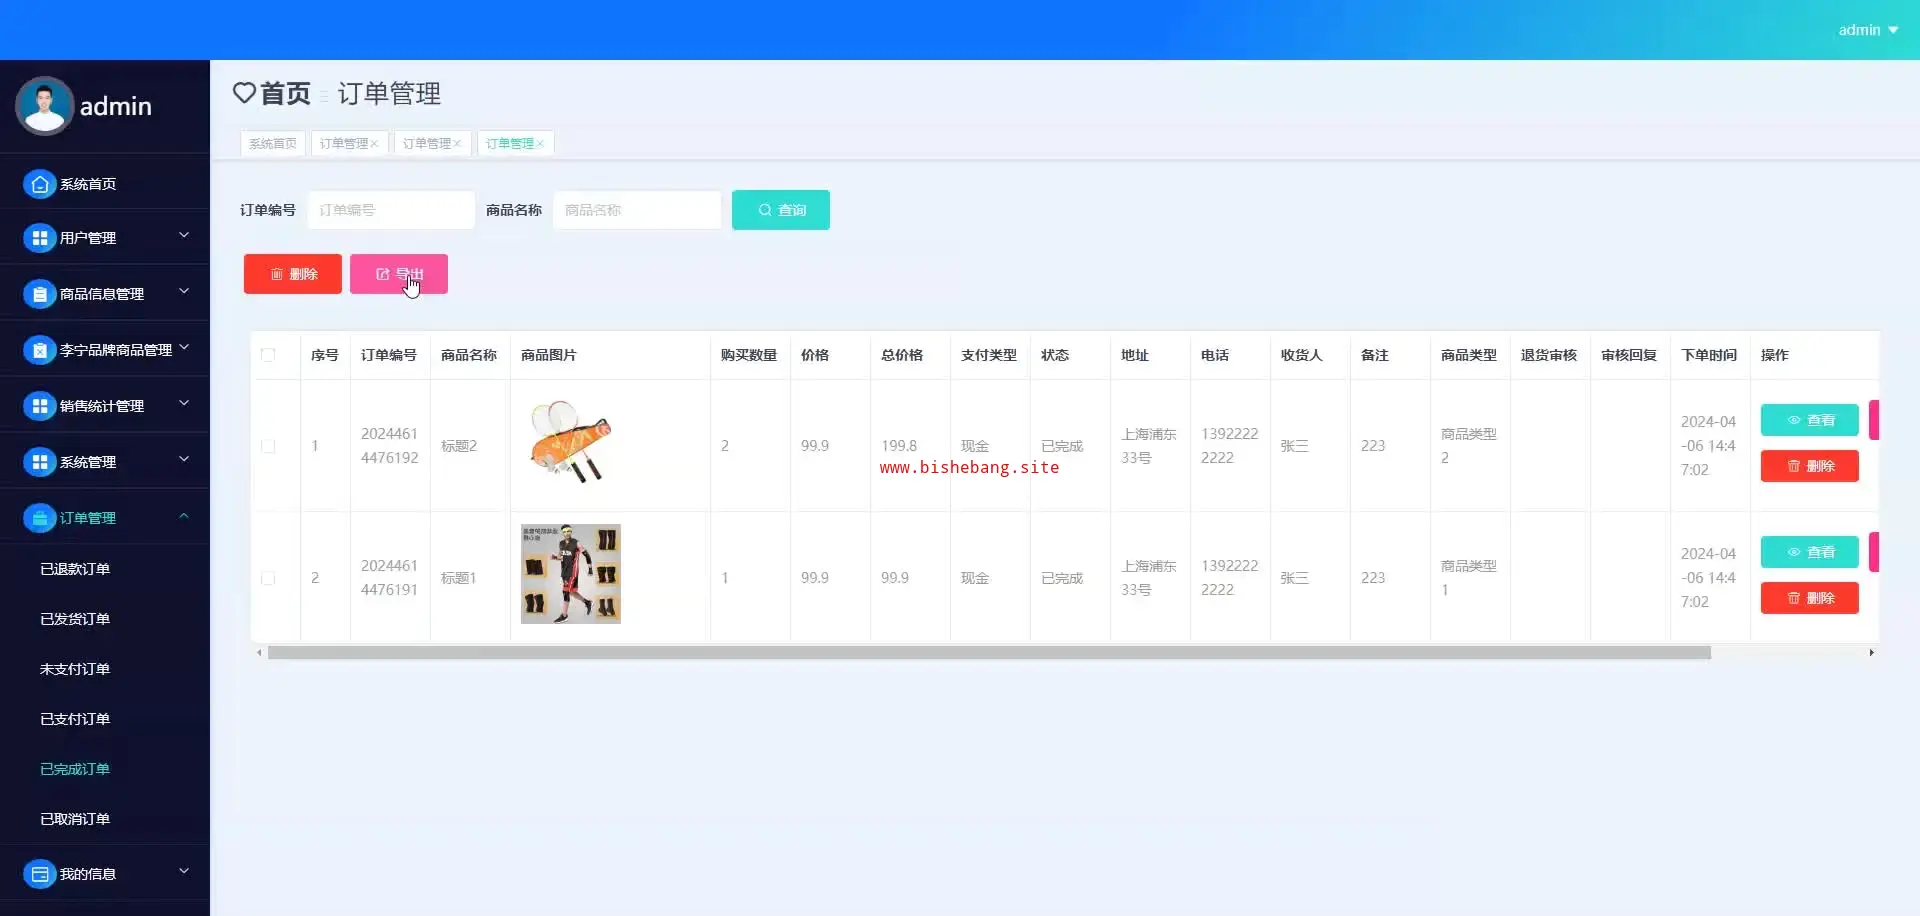The height and width of the screenshot is (916, 1920).
Task: Focus the 订单编号 search input field
Action: point(391,210)
